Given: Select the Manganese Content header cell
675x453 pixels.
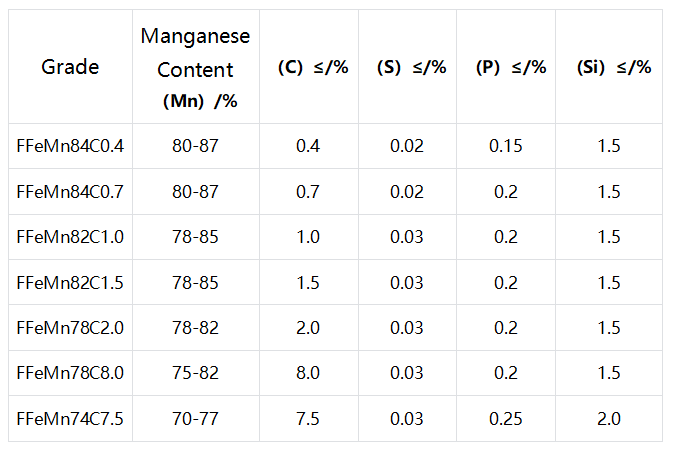Looking at the screenshot, I should pos(196,67).
